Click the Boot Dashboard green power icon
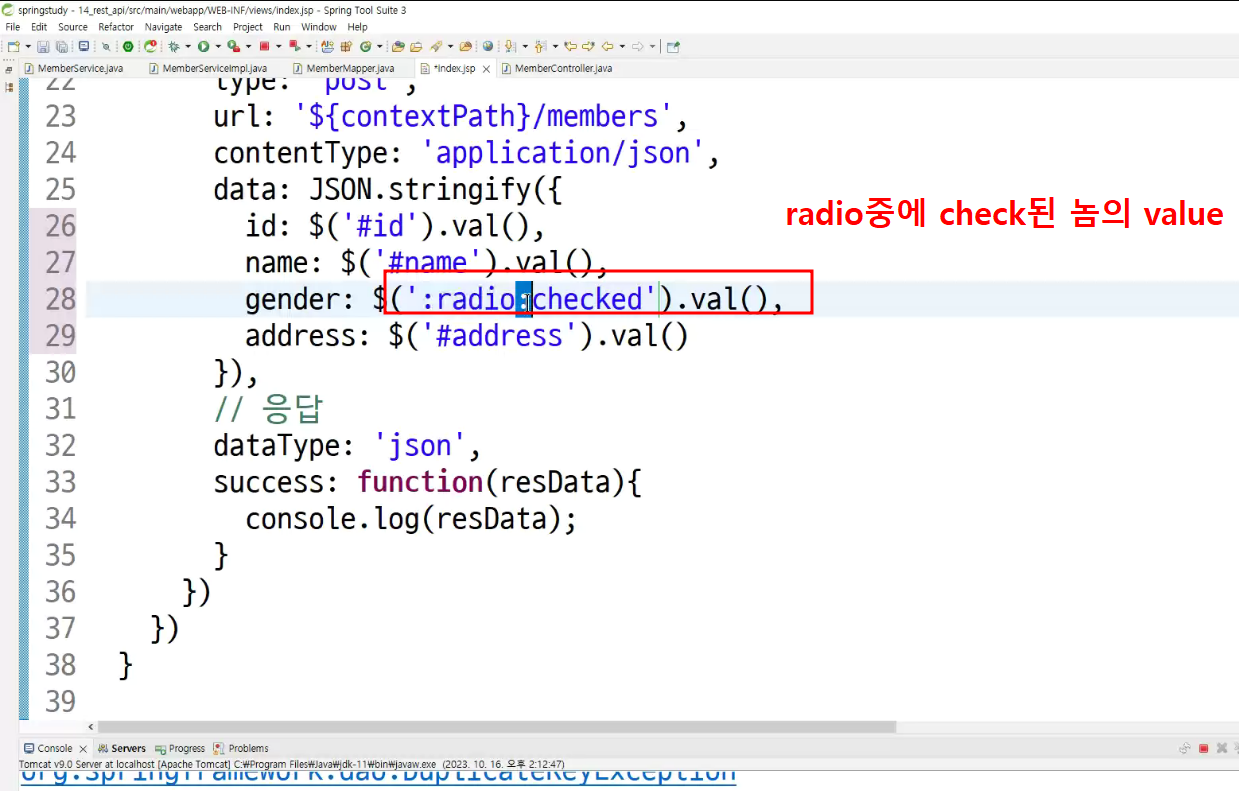 click(x=128, y=46)
